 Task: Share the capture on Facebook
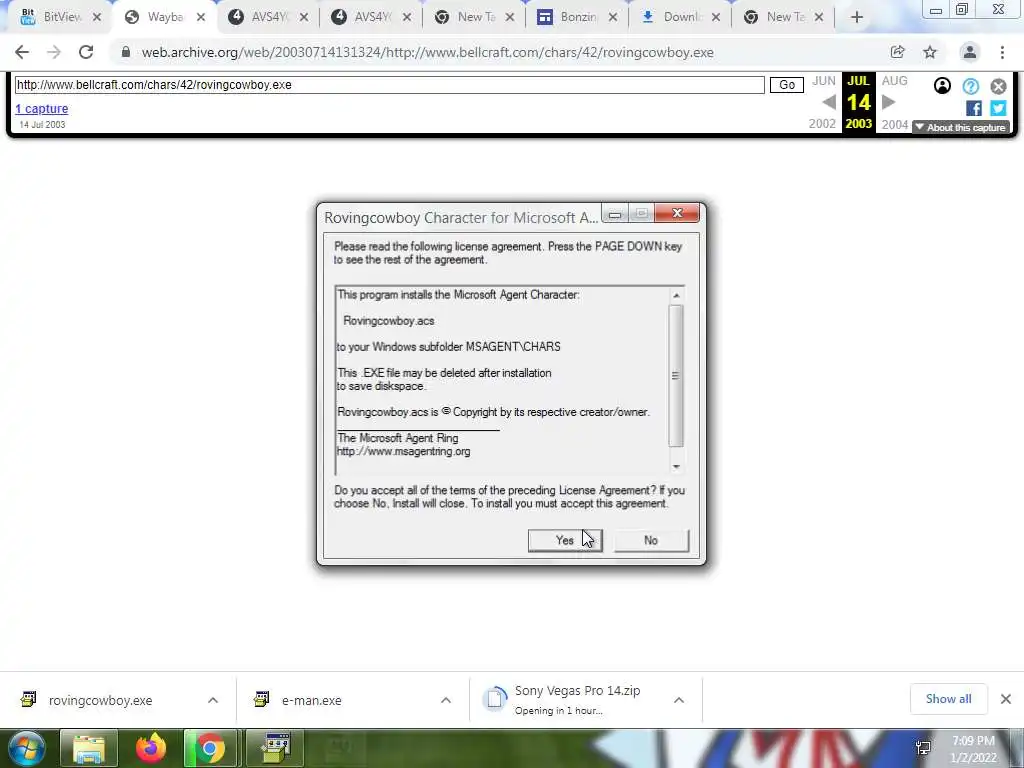pyautogui.click(x=974, y=108)
